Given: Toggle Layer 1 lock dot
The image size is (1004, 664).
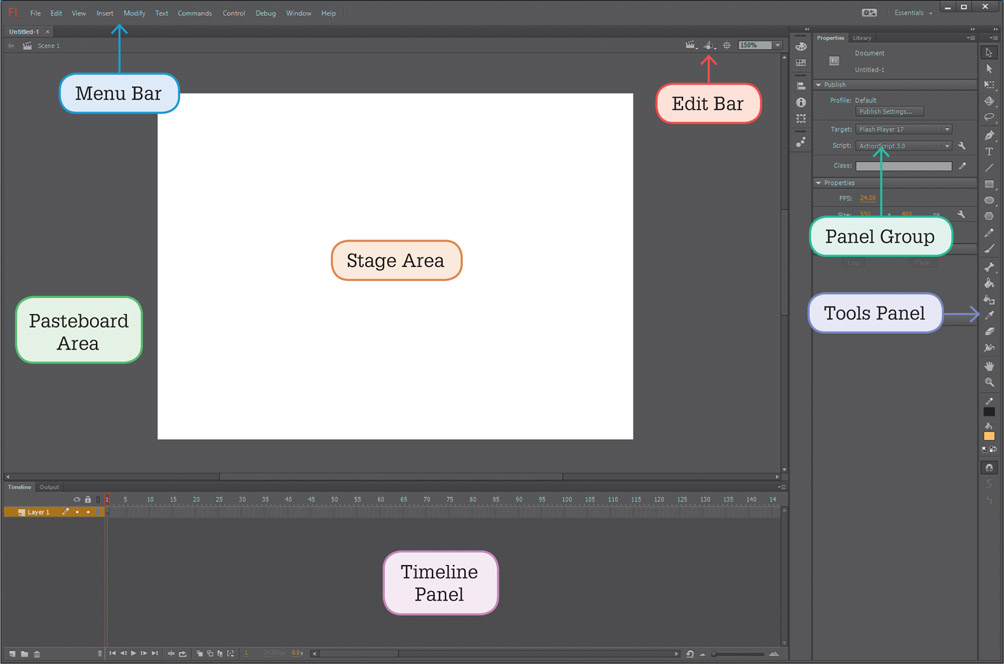Looking at the screenshot, I should click(x=88, y=512).
